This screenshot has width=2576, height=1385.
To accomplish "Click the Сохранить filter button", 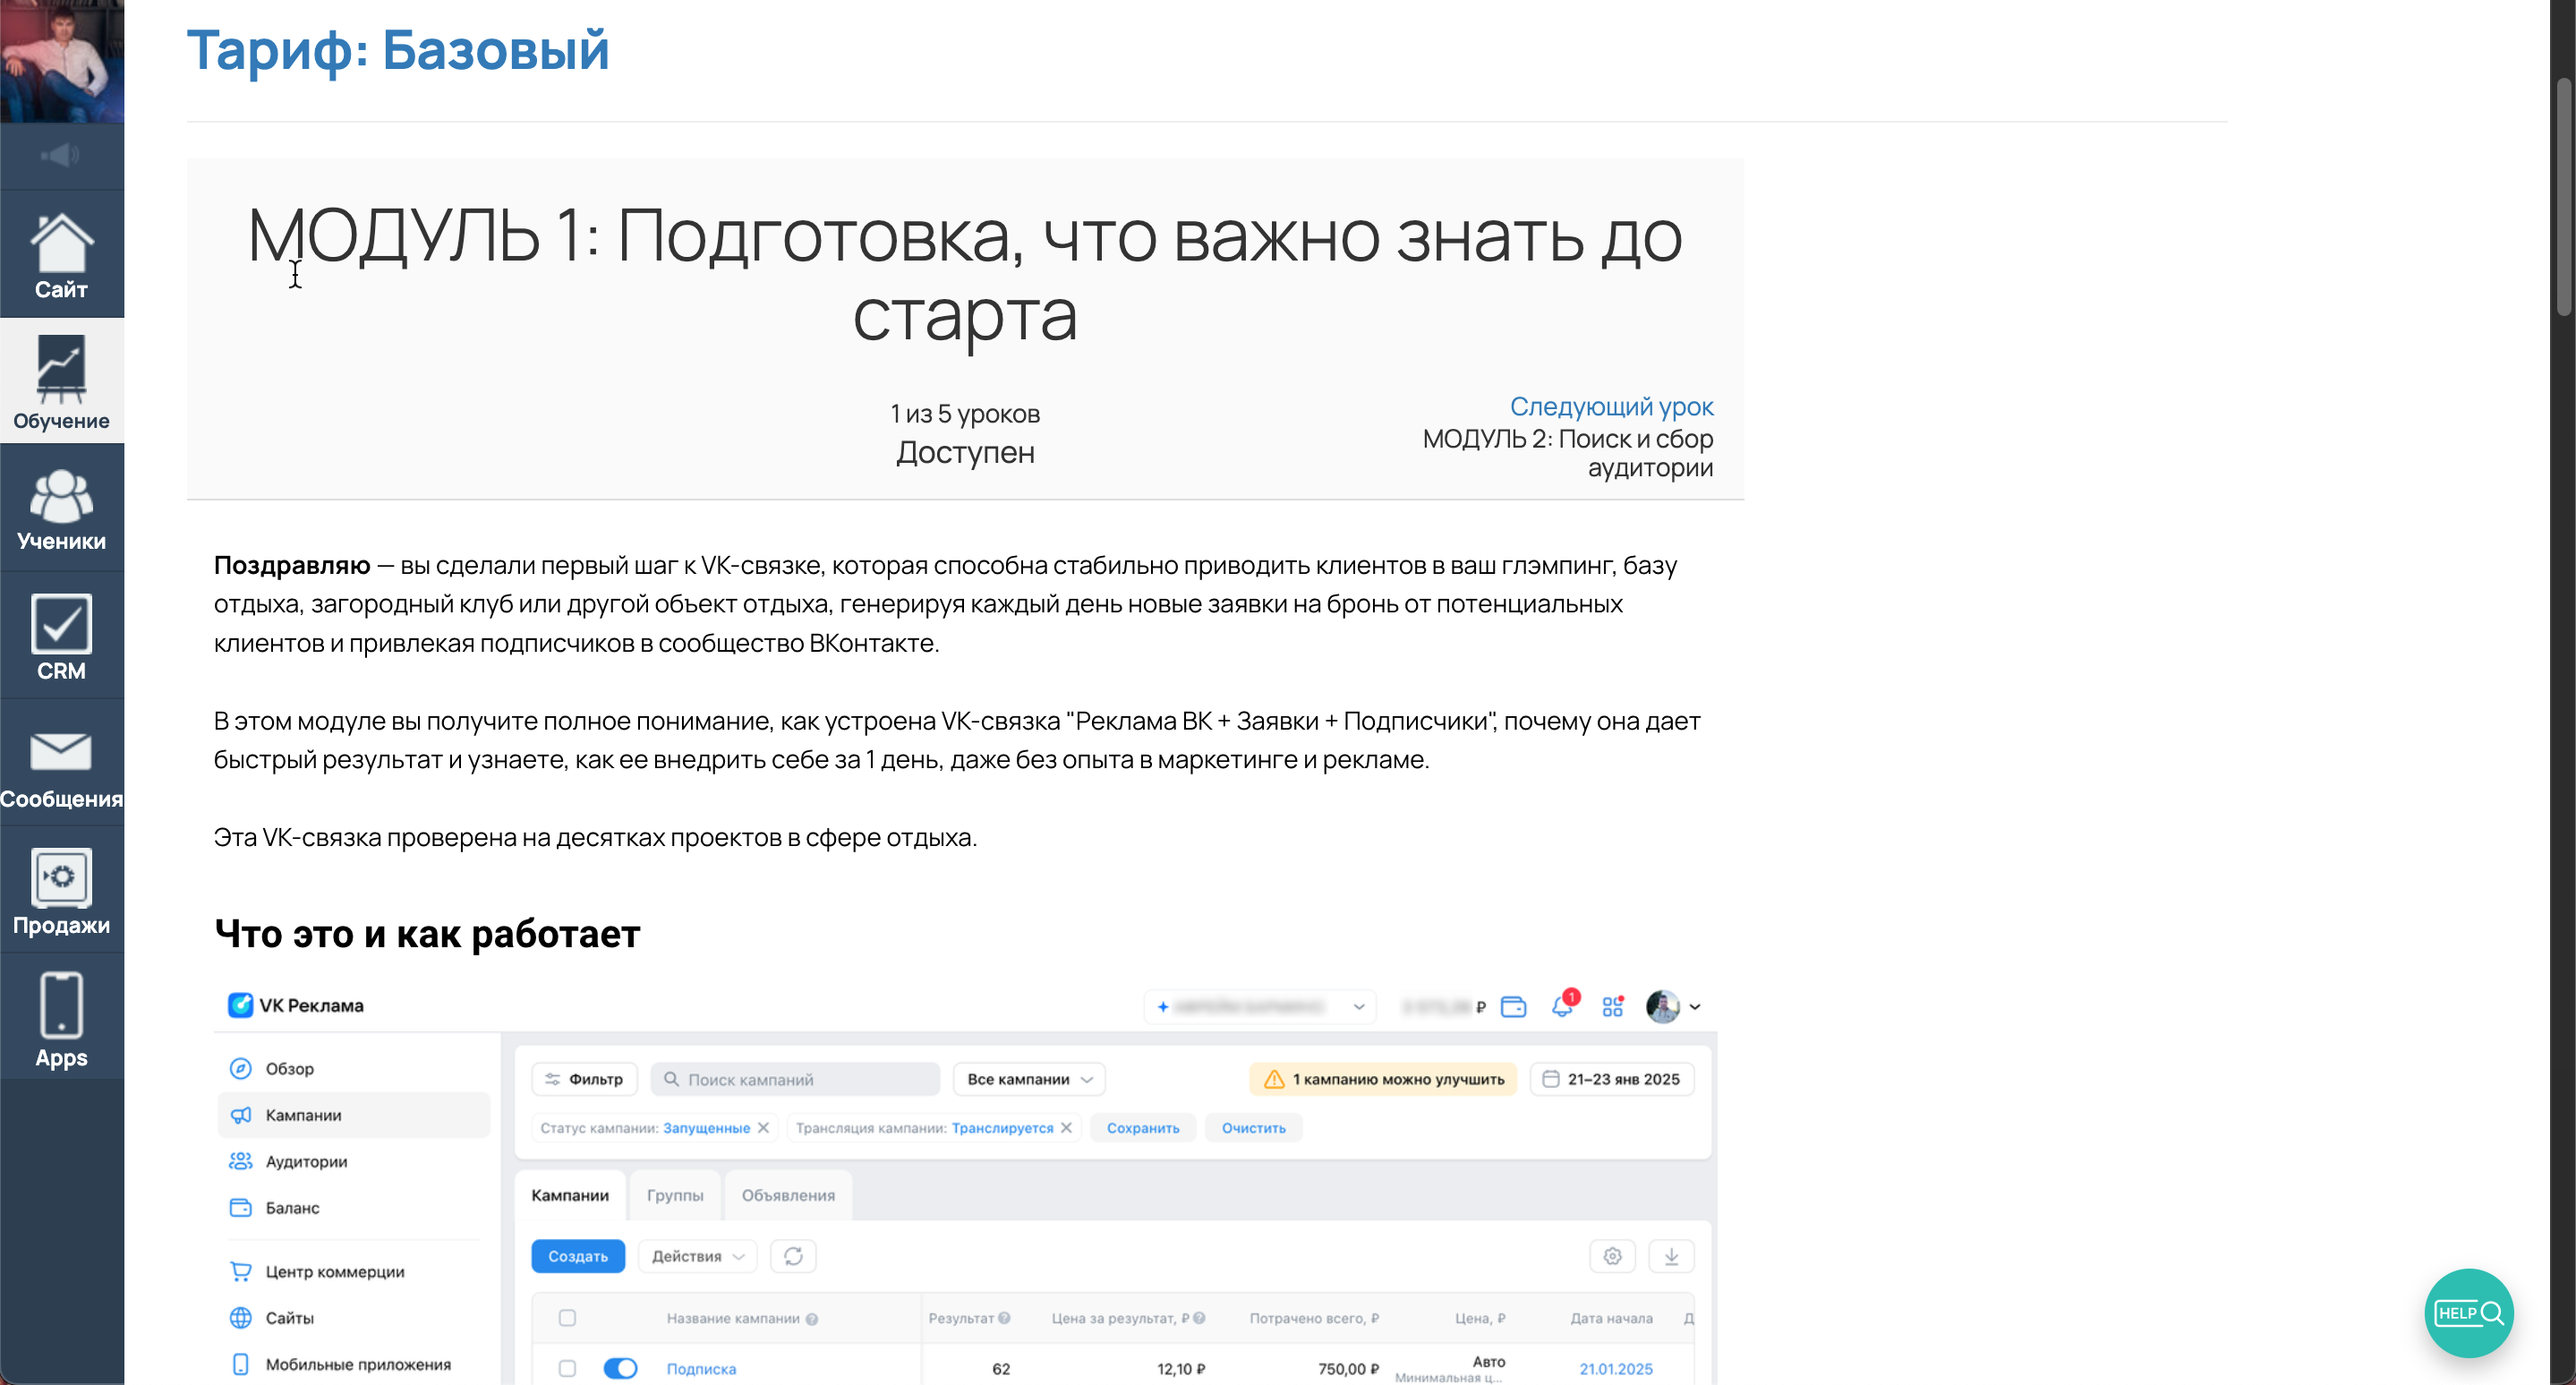I will [x=1143, y=1127].
